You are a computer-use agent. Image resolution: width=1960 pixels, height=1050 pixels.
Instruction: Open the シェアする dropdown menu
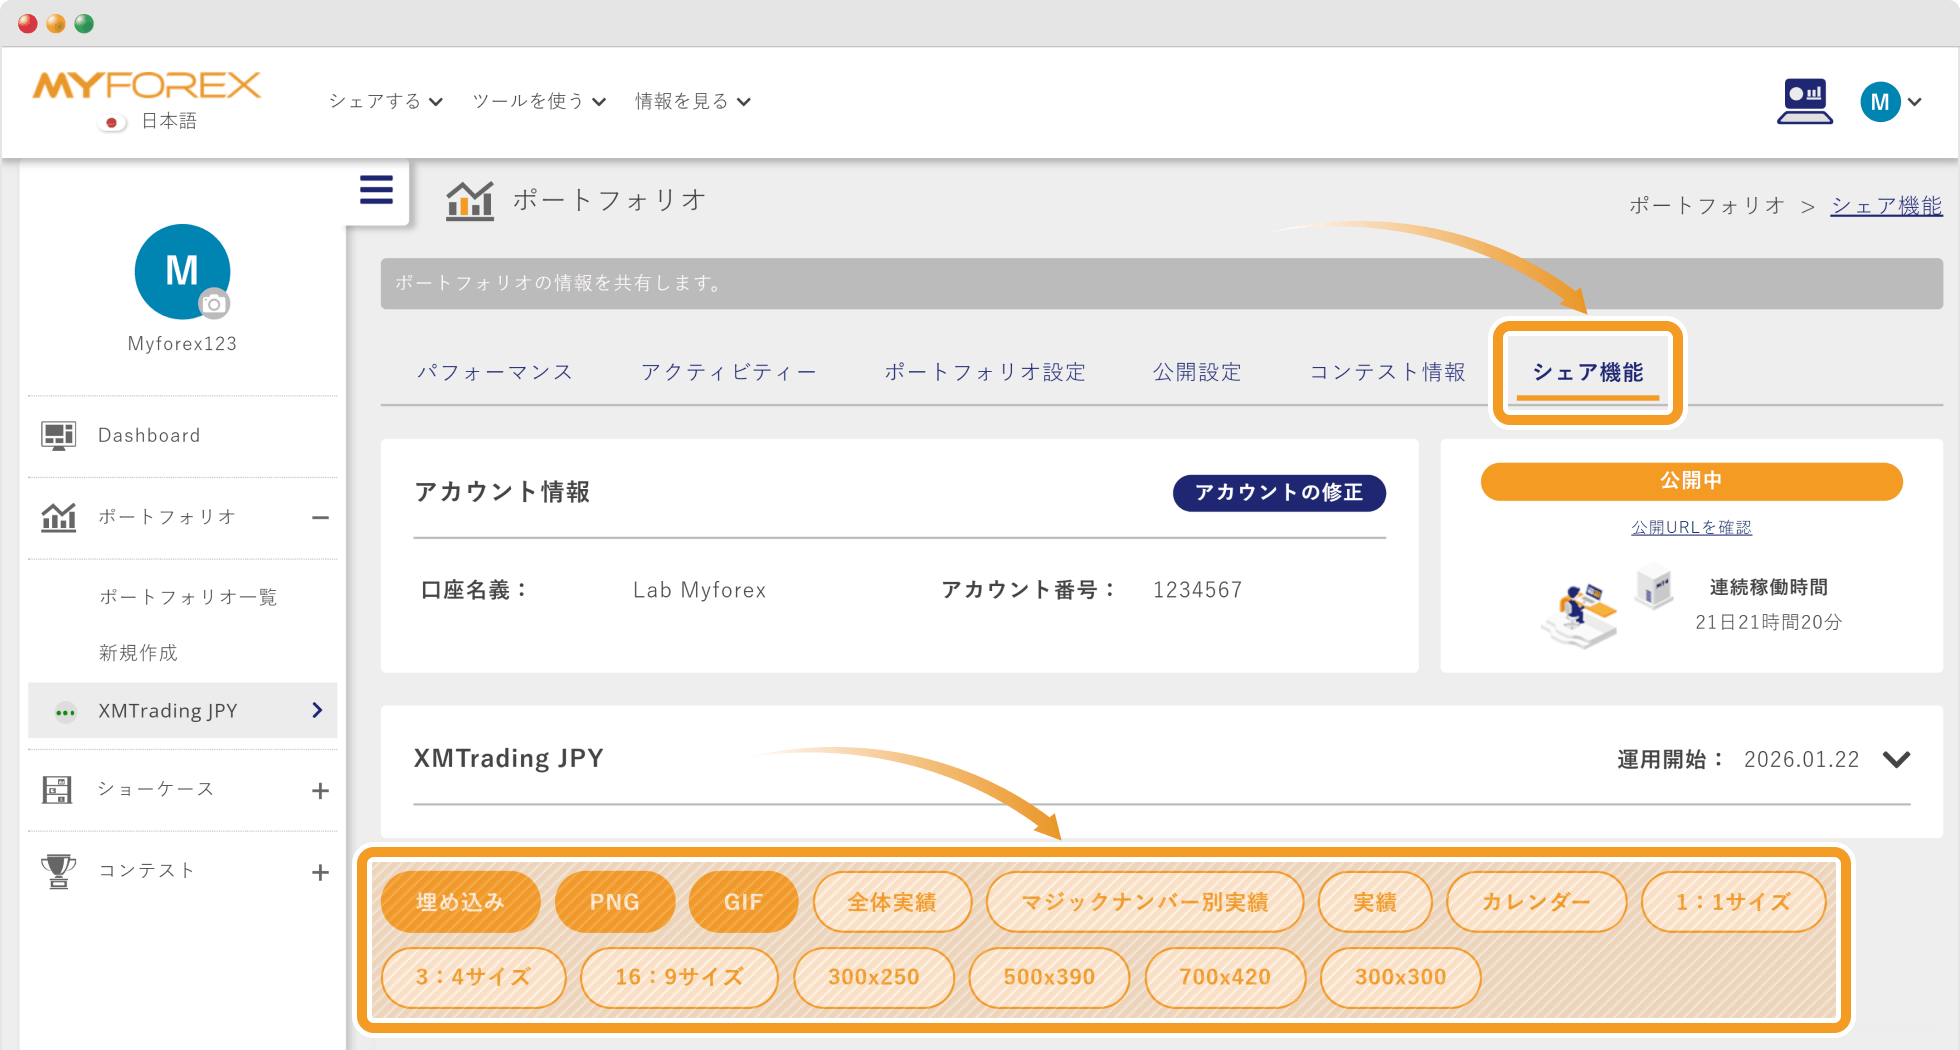(x=386, y=101)
